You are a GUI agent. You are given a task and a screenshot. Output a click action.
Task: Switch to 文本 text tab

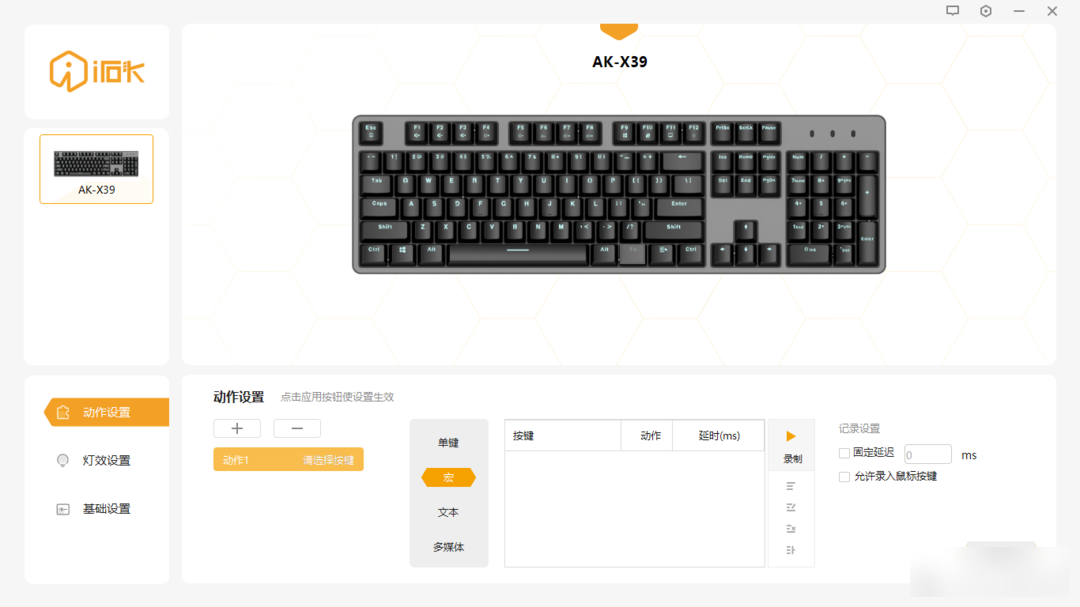pyautogui.click(x=448, y=513)
